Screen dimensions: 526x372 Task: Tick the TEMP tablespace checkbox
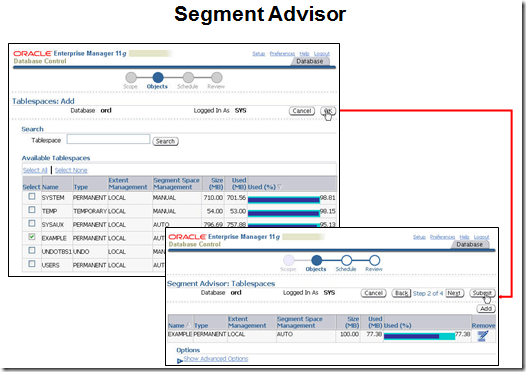[32, 210]
